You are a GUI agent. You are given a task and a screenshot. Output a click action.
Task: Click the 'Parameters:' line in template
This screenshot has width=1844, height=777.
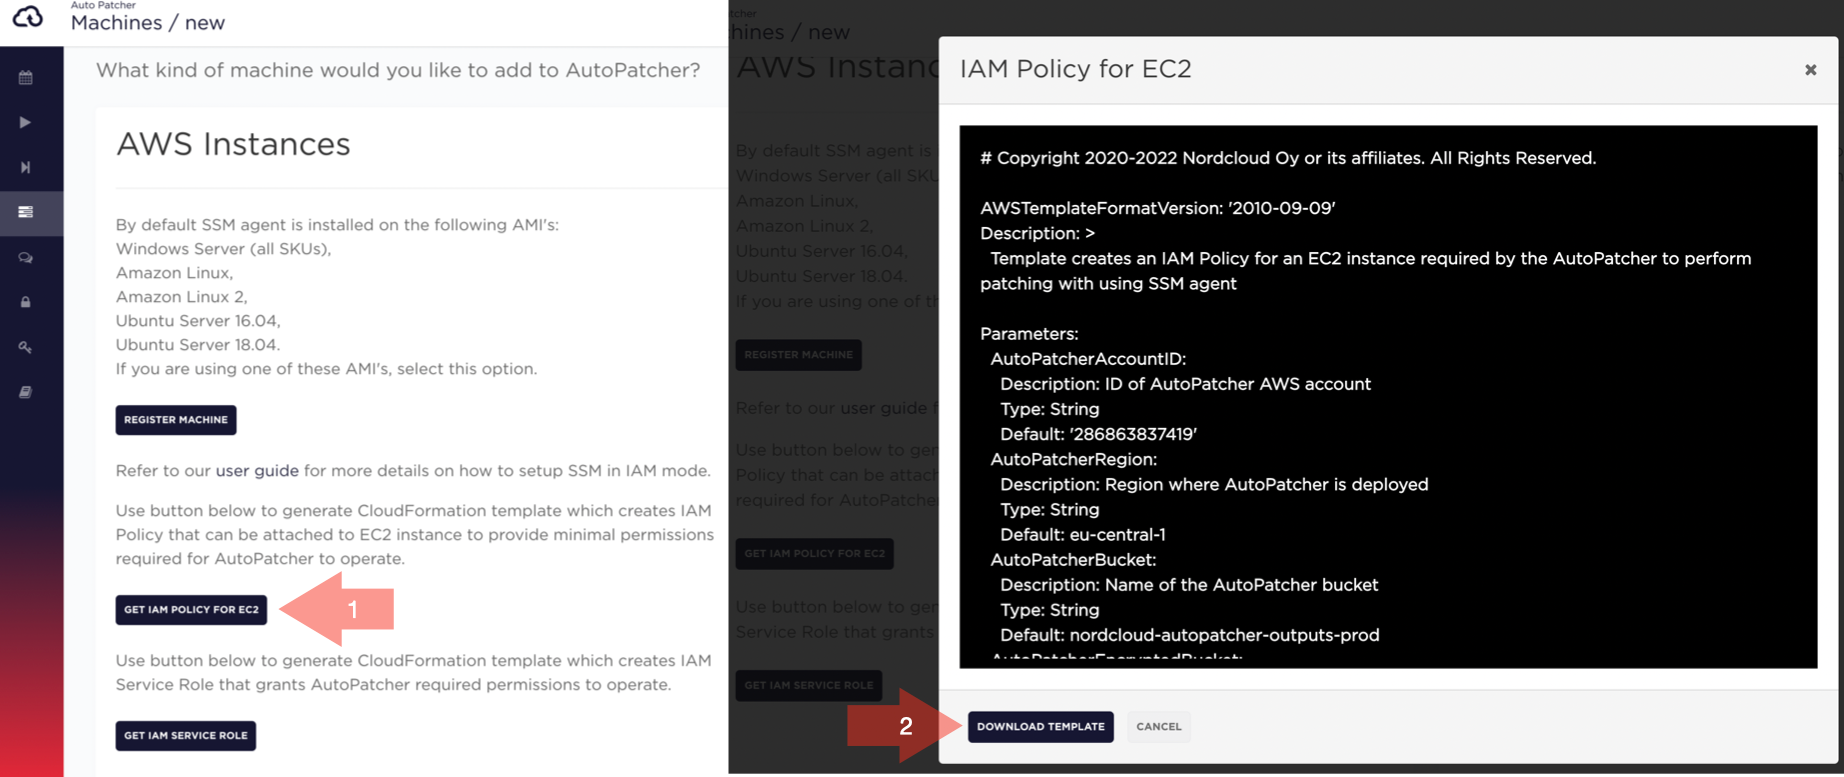pos(1029,334)
